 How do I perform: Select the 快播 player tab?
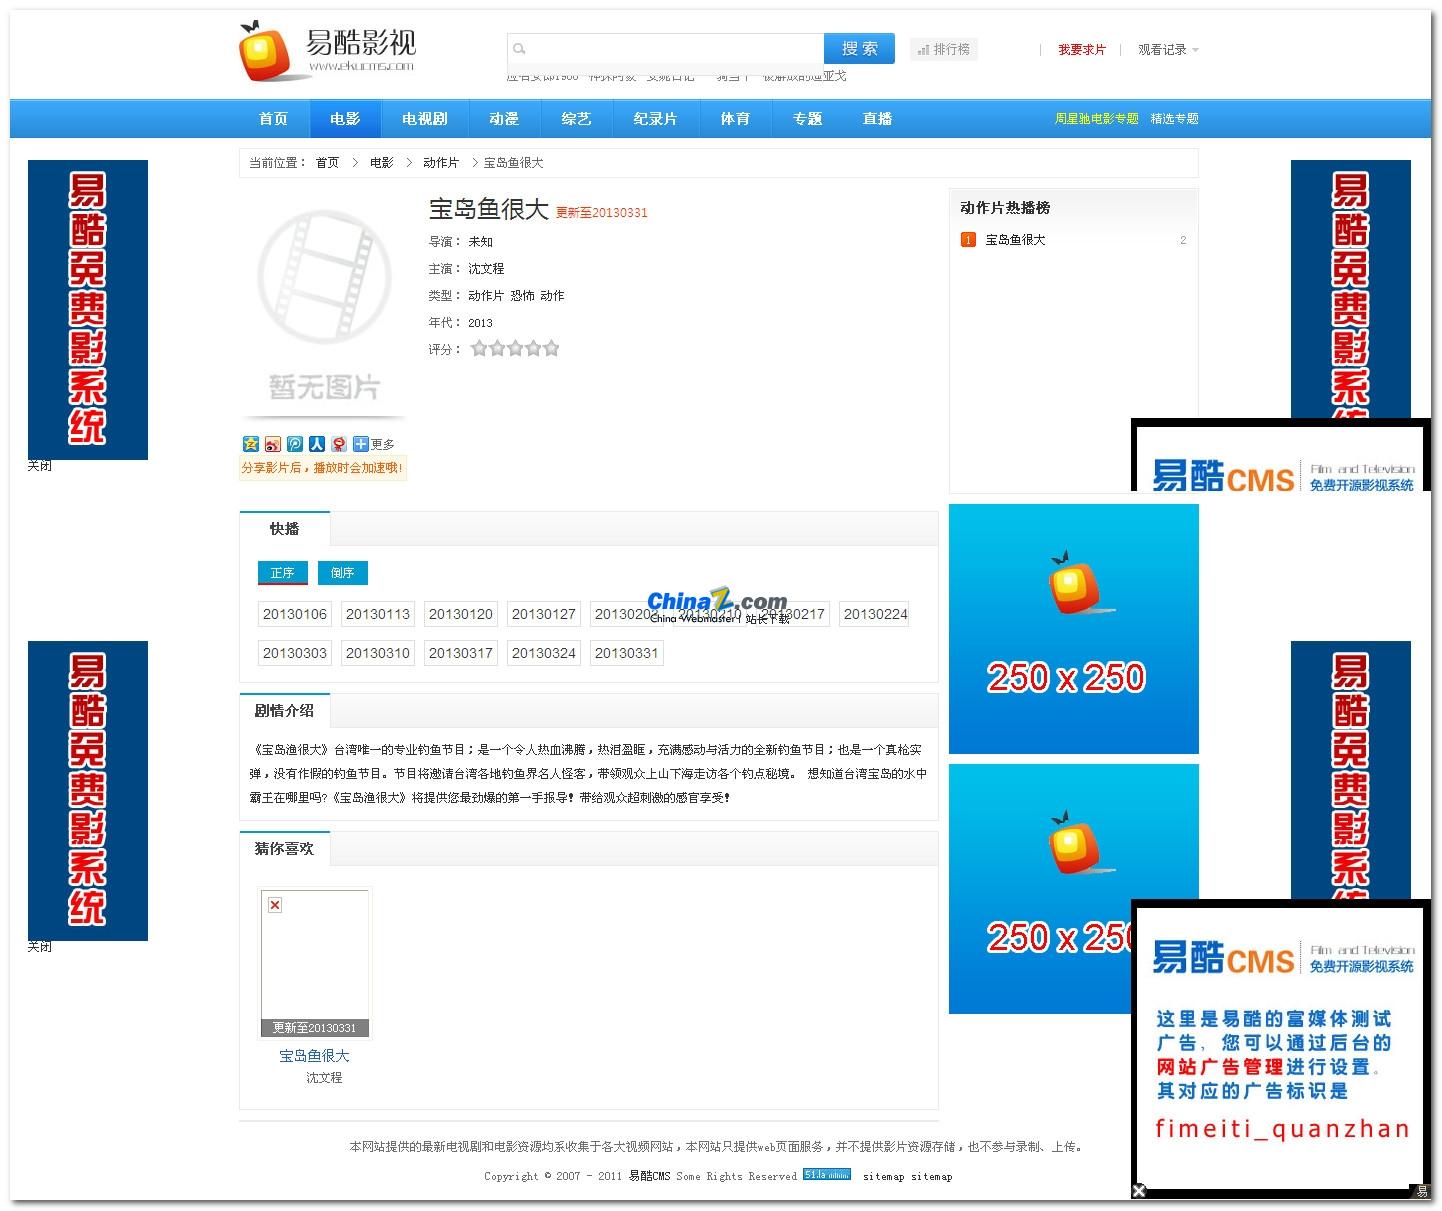coord(284,529)
